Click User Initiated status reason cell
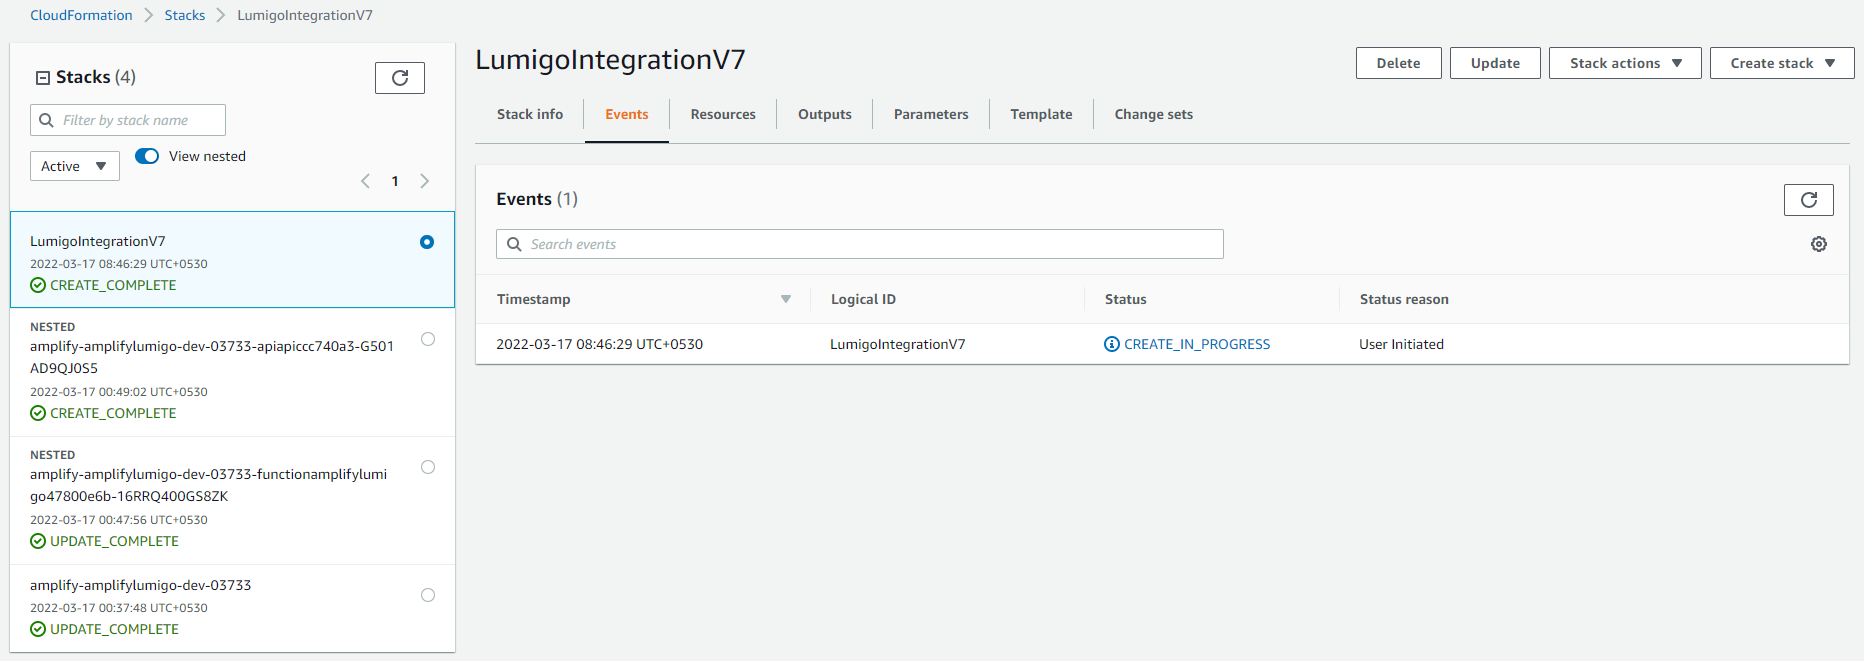 tap(1401, 344)
